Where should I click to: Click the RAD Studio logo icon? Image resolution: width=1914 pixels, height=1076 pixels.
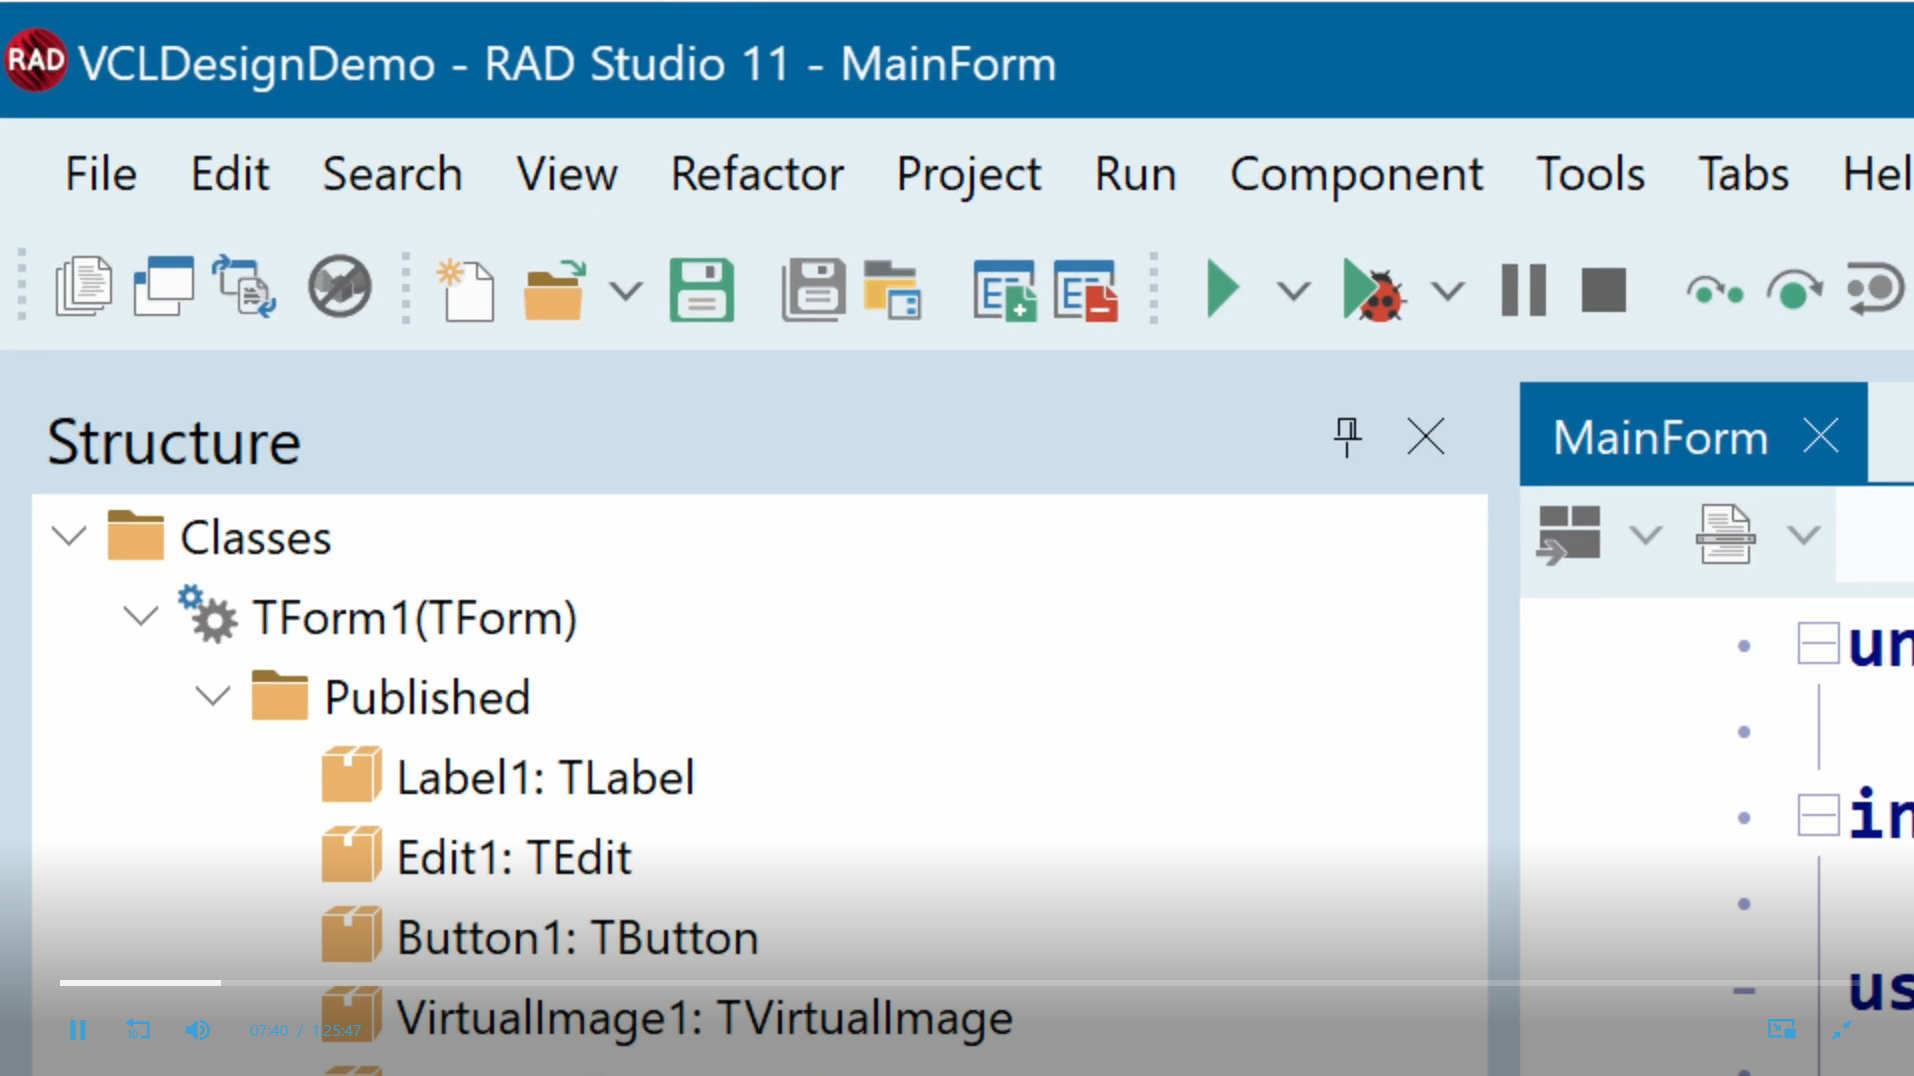click(36, 61)
